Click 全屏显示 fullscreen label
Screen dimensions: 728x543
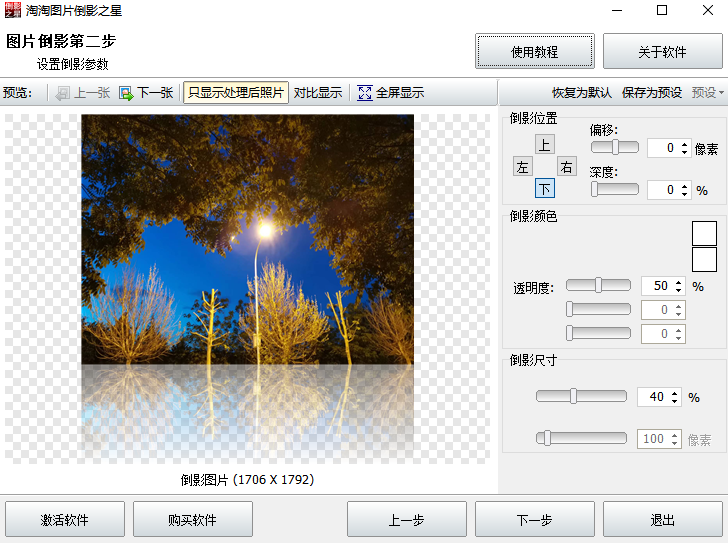coord(400,93)
